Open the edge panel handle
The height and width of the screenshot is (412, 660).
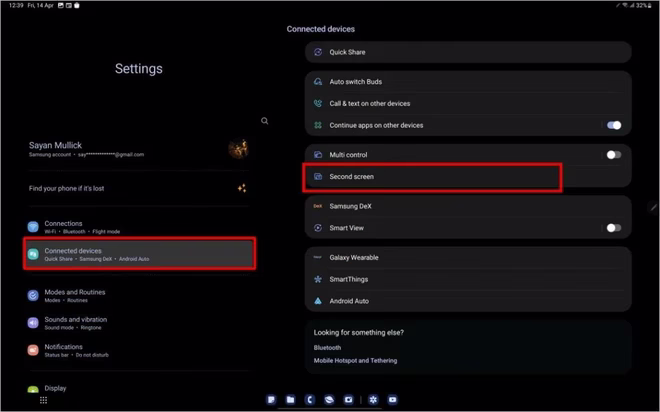[x=654, y=207]
